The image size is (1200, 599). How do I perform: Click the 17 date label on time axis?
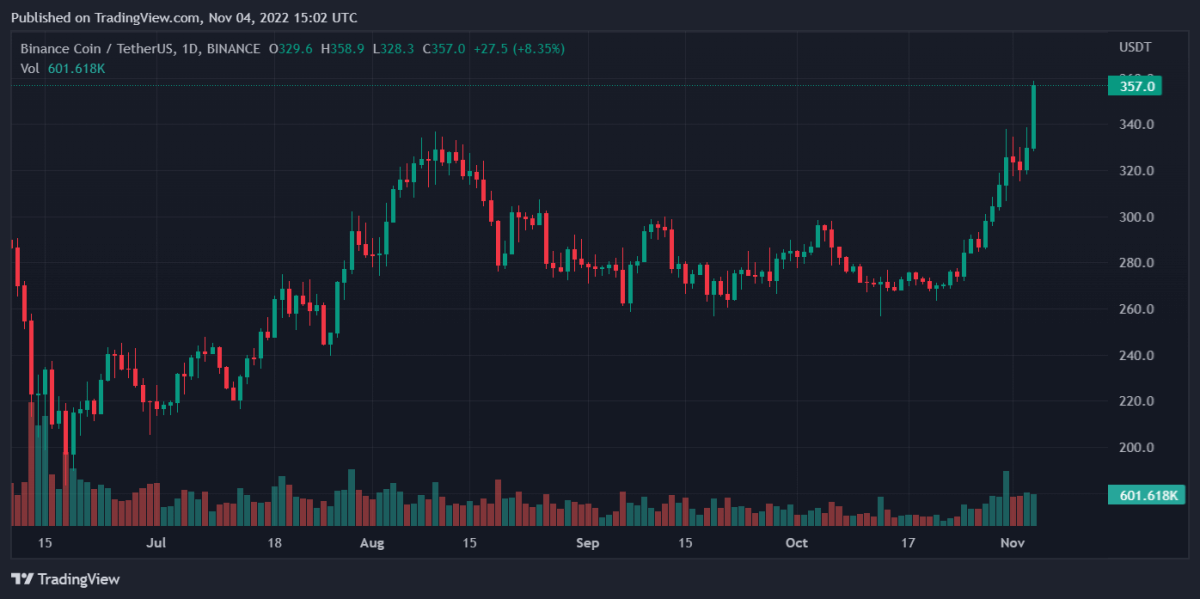click(x=908, y=544)
